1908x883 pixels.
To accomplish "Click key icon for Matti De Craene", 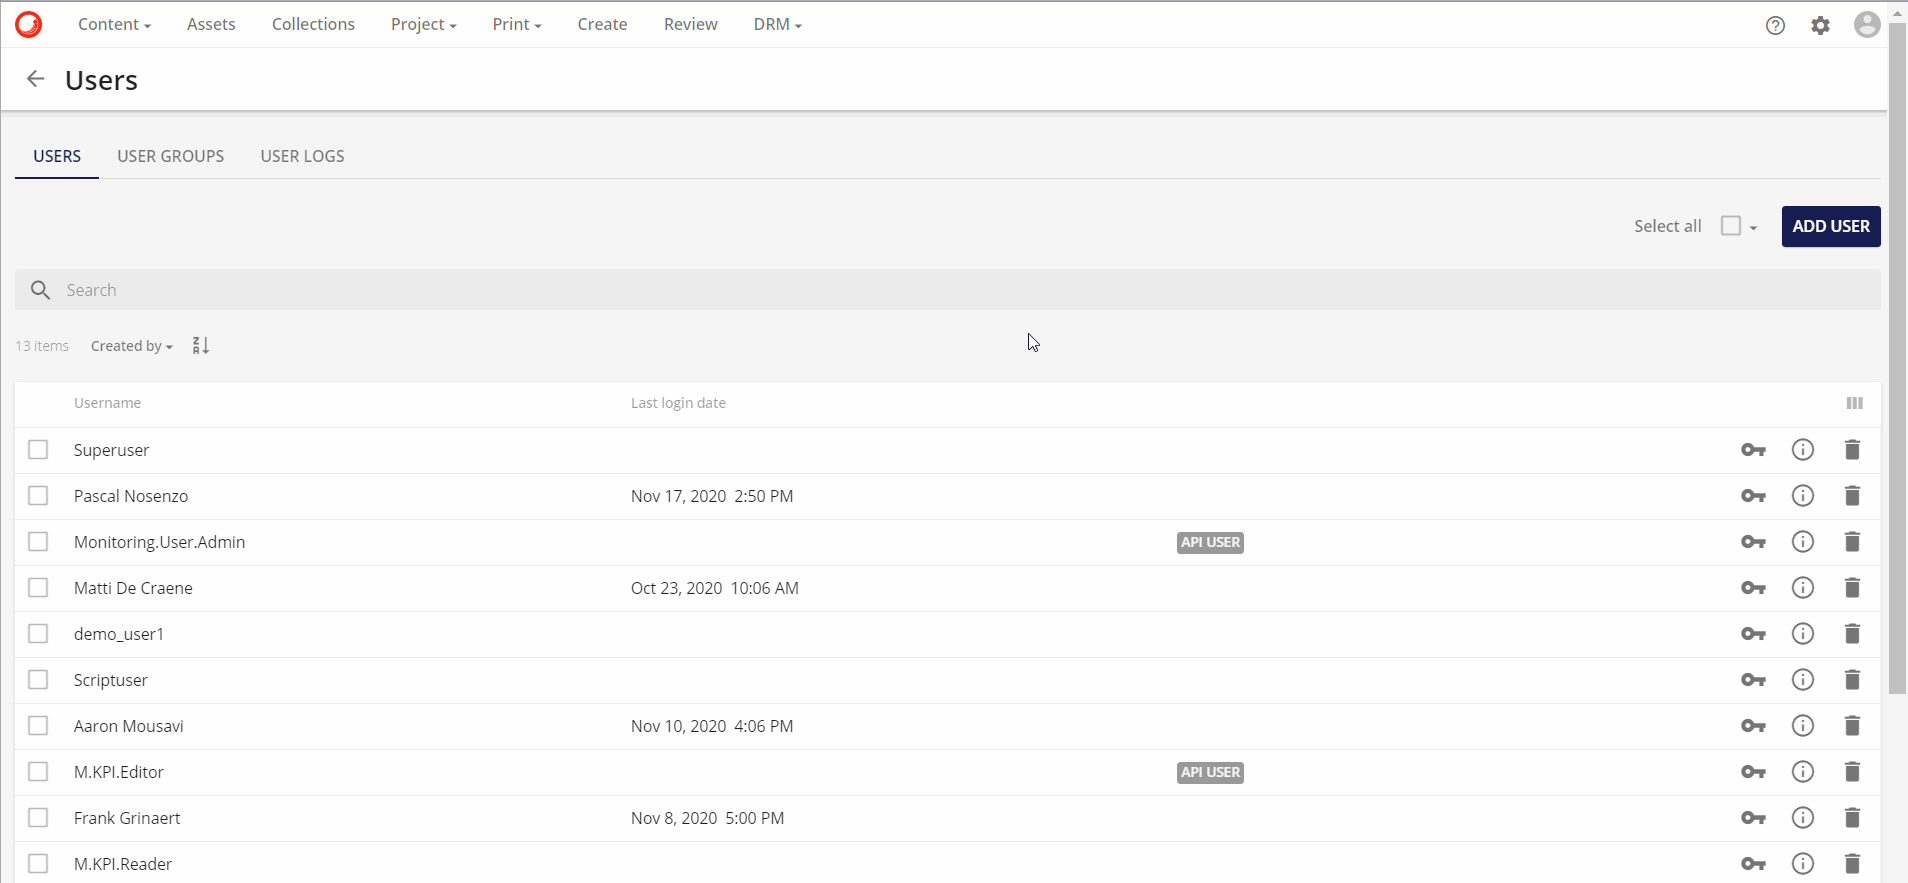I will coord(1753,588).
